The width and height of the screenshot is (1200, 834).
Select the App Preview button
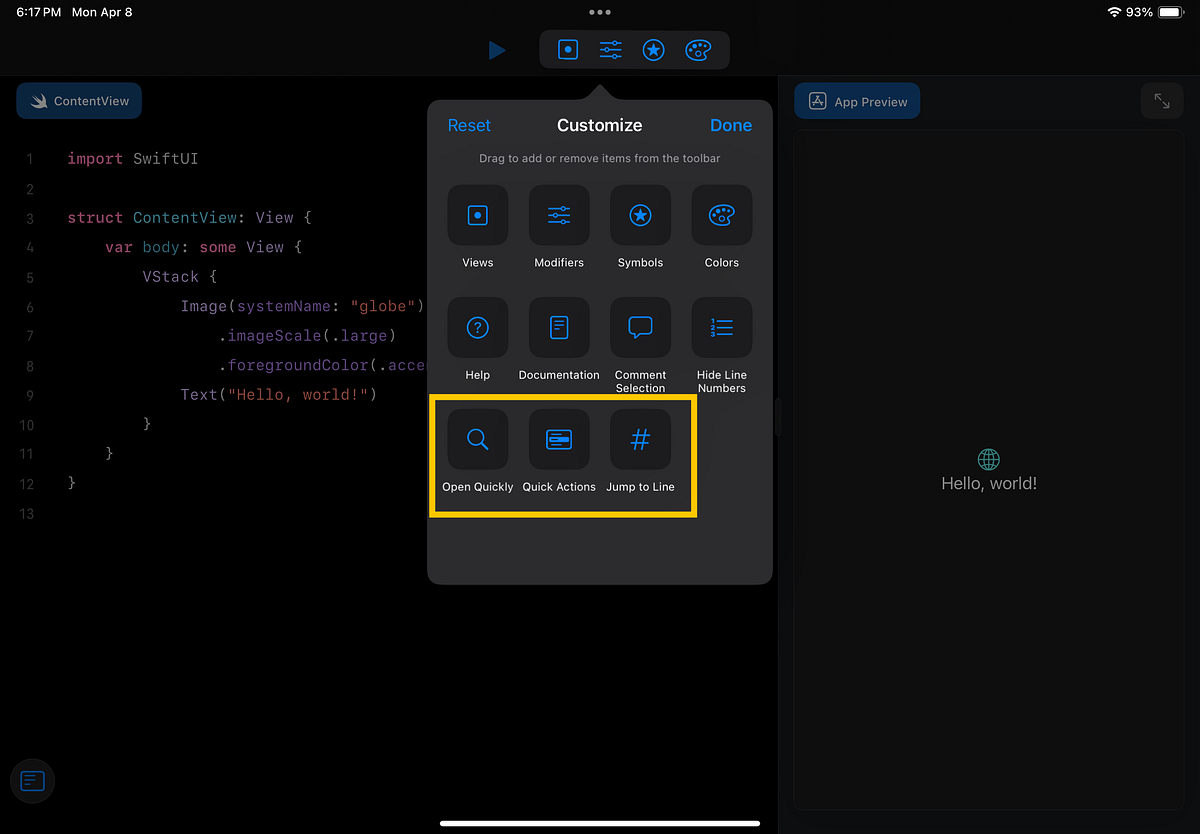pos(857,100)
